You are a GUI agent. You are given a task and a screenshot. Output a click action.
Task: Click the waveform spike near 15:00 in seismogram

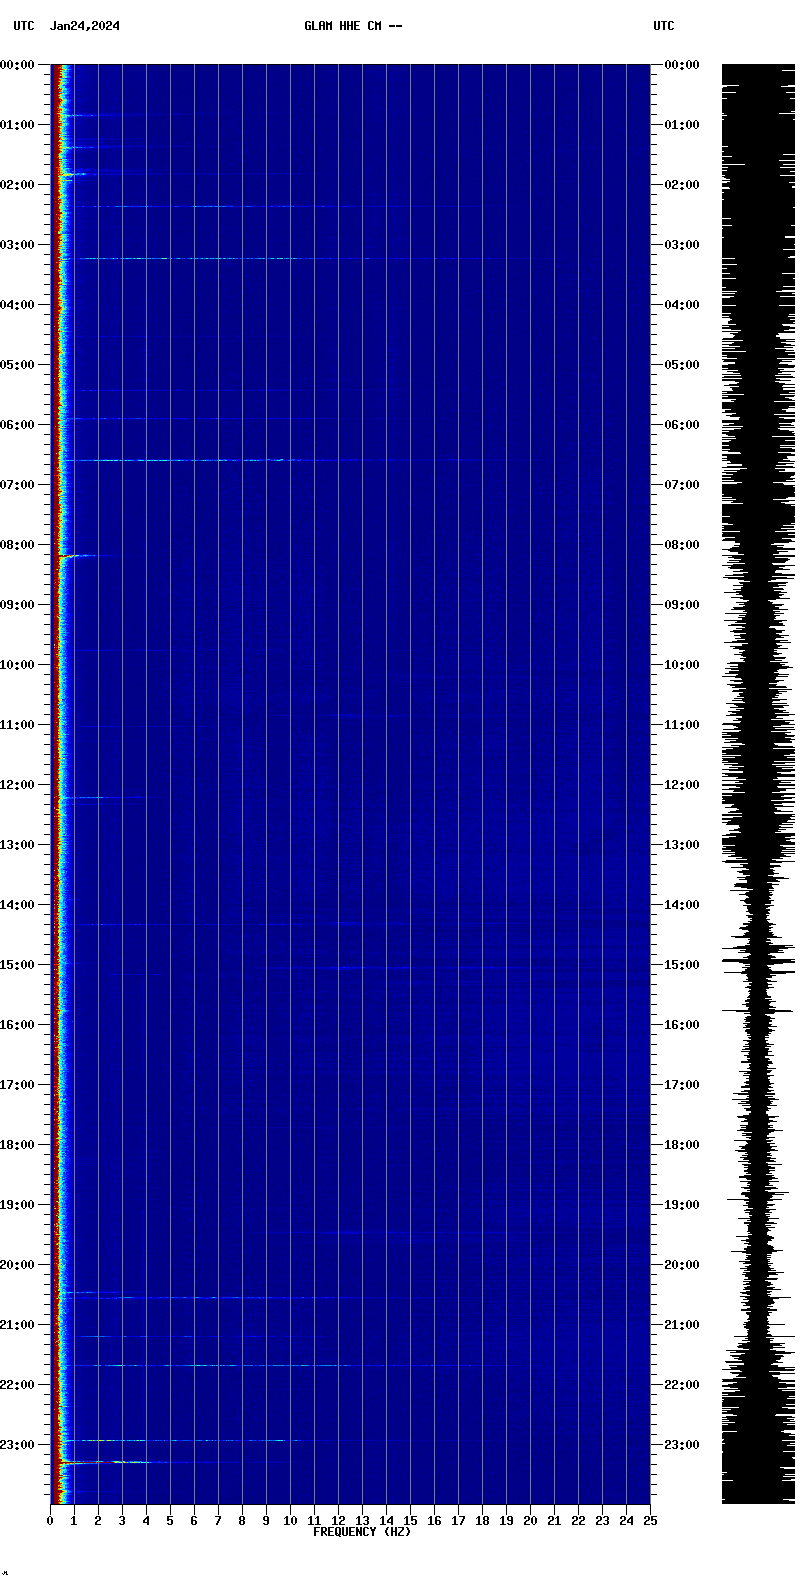pyautogui.click(x=758, y=961)
